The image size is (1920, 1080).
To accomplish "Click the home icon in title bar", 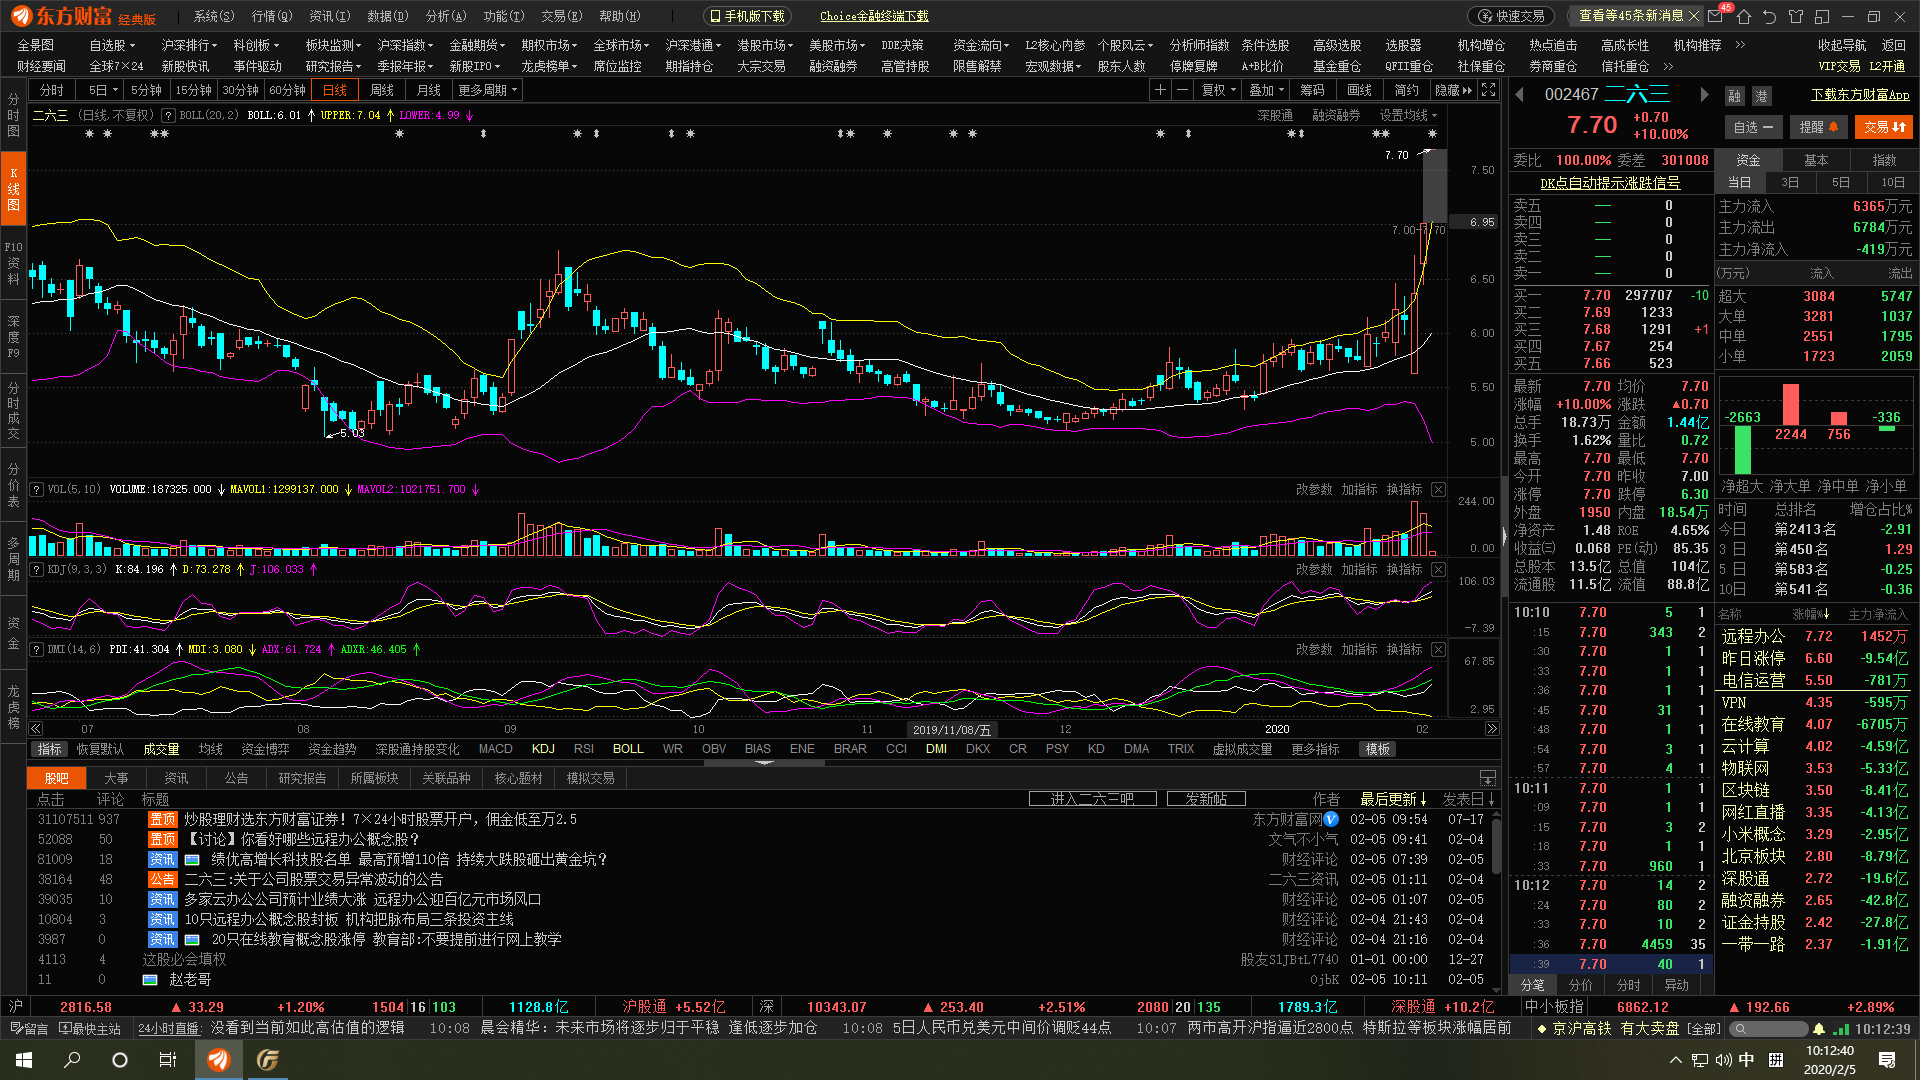I will [x=1744, y=16].
